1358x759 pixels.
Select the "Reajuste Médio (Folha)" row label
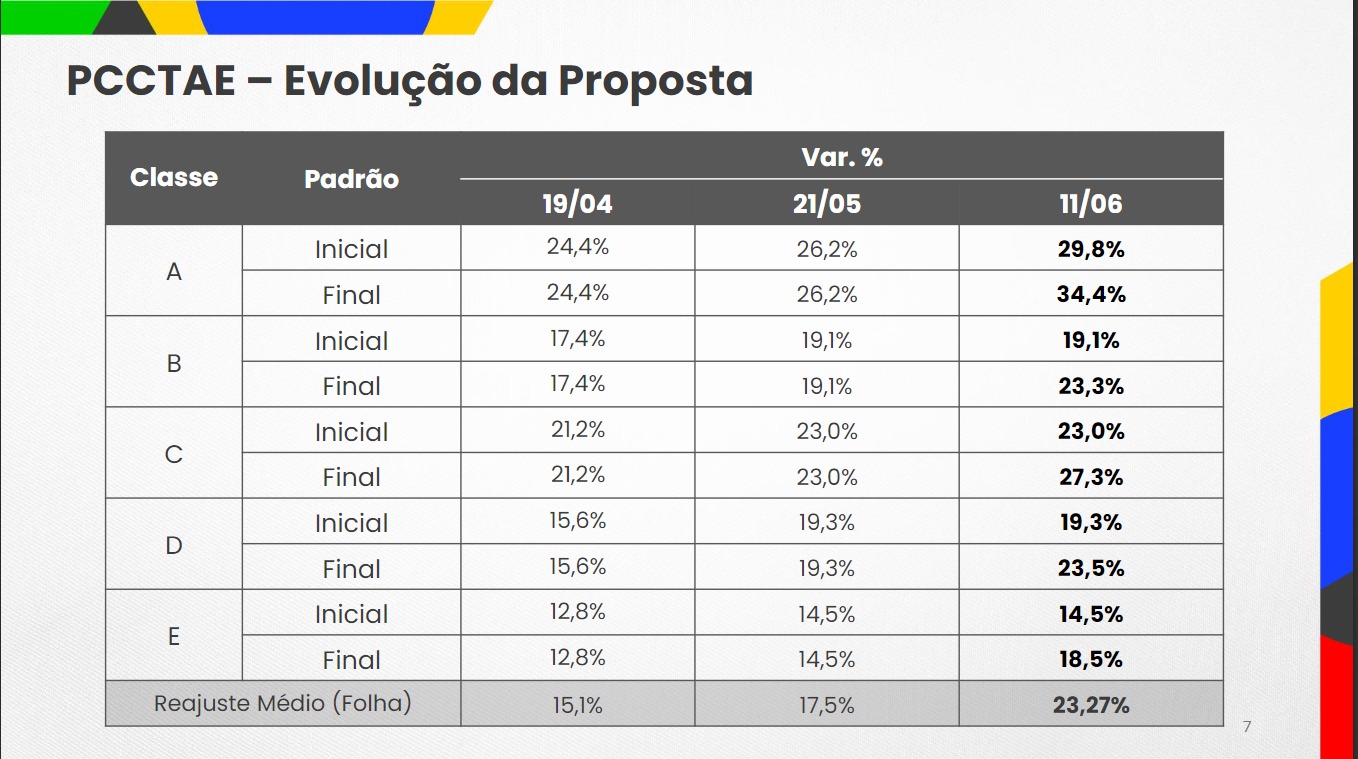(282, 703)
